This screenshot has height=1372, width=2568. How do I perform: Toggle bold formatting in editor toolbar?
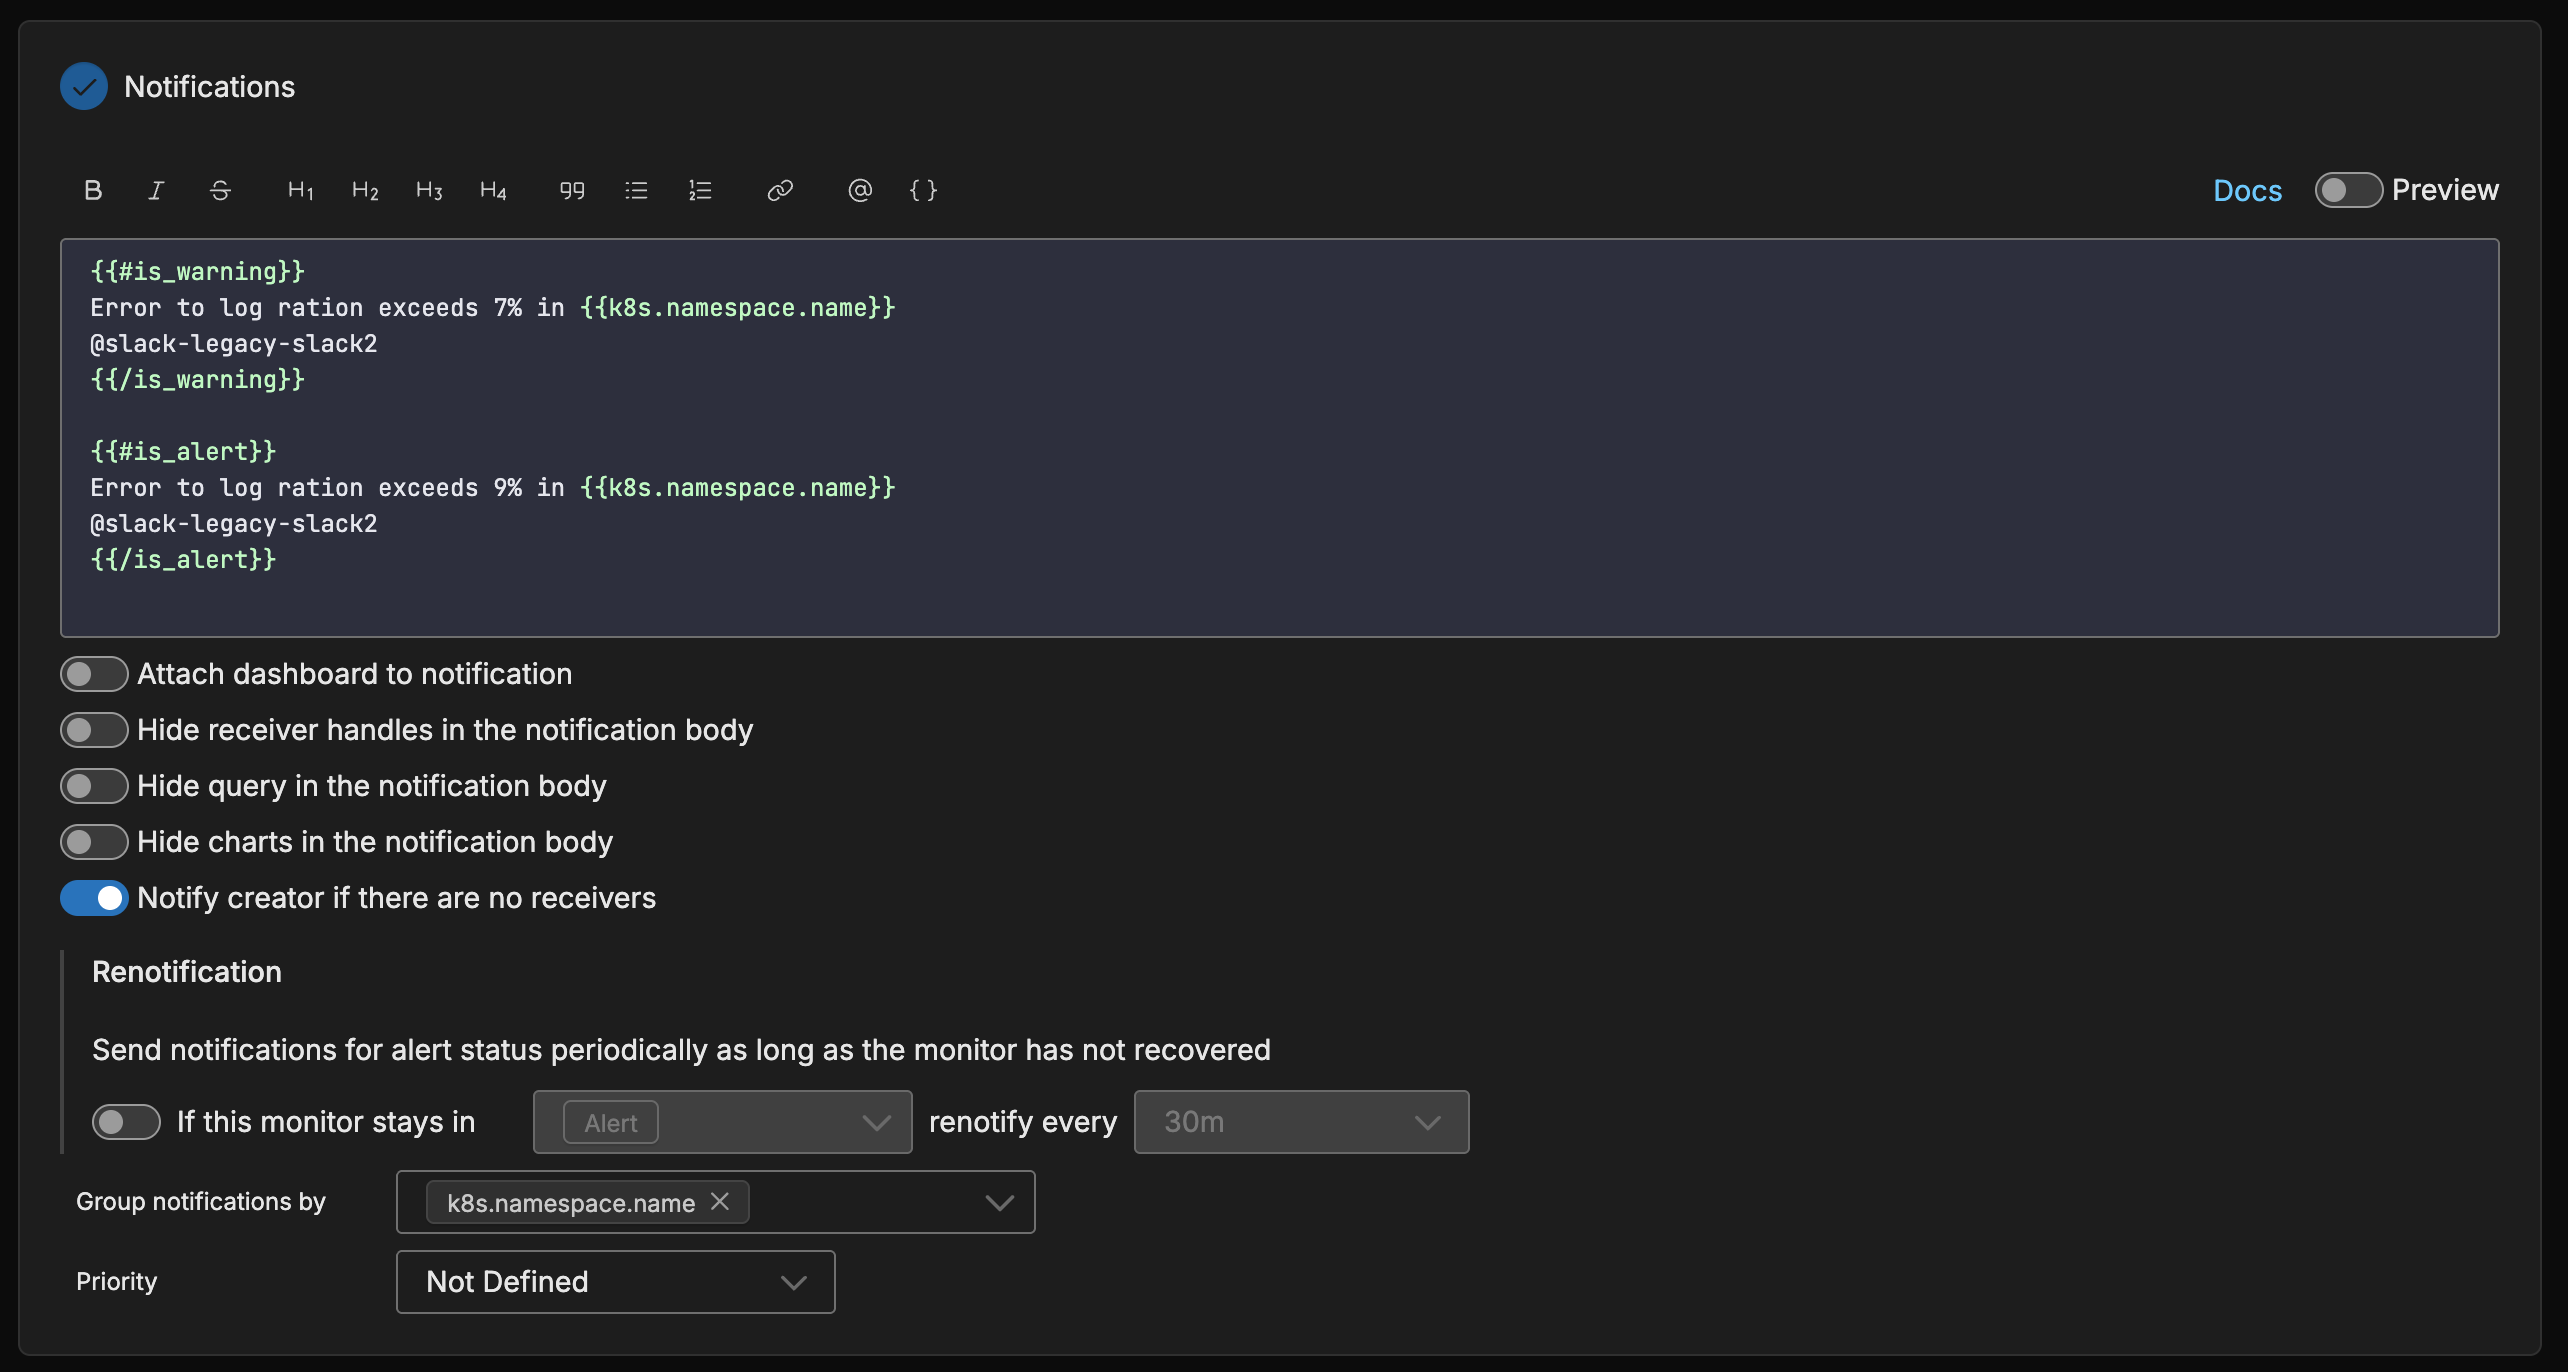coord(93,190)
